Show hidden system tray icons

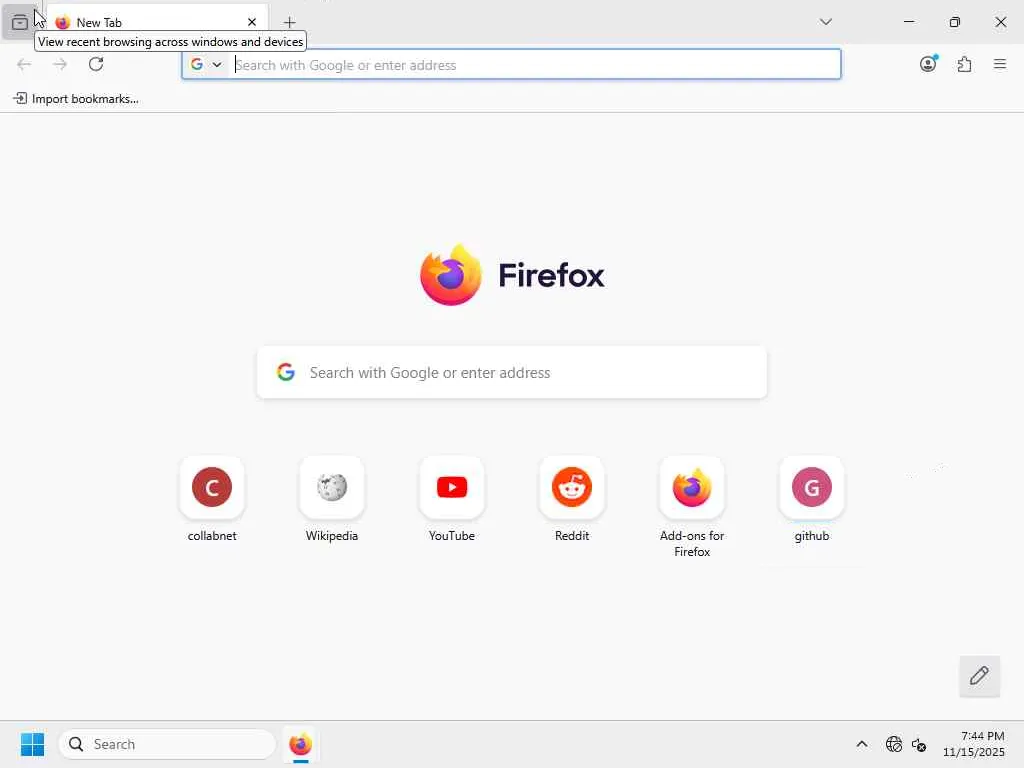coord(862,744)
